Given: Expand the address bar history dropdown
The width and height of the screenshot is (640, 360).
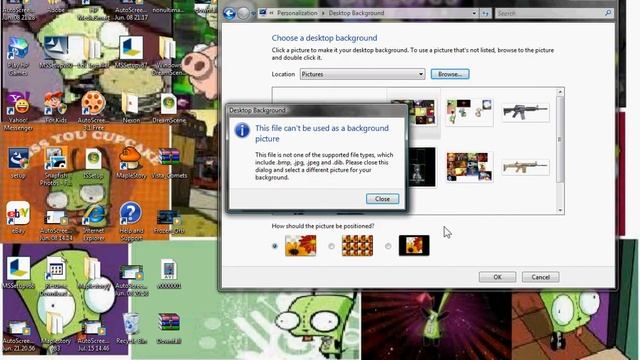Looking at the screenshot, I should (x=474, y=13).
